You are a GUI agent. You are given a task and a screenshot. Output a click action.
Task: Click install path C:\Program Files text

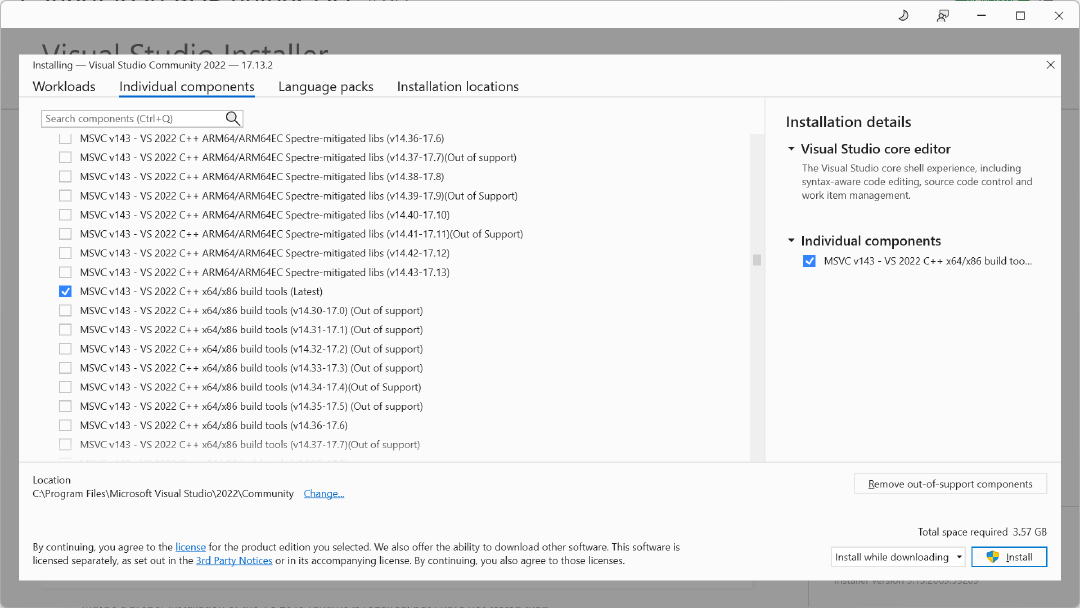[x=163, y=494]
